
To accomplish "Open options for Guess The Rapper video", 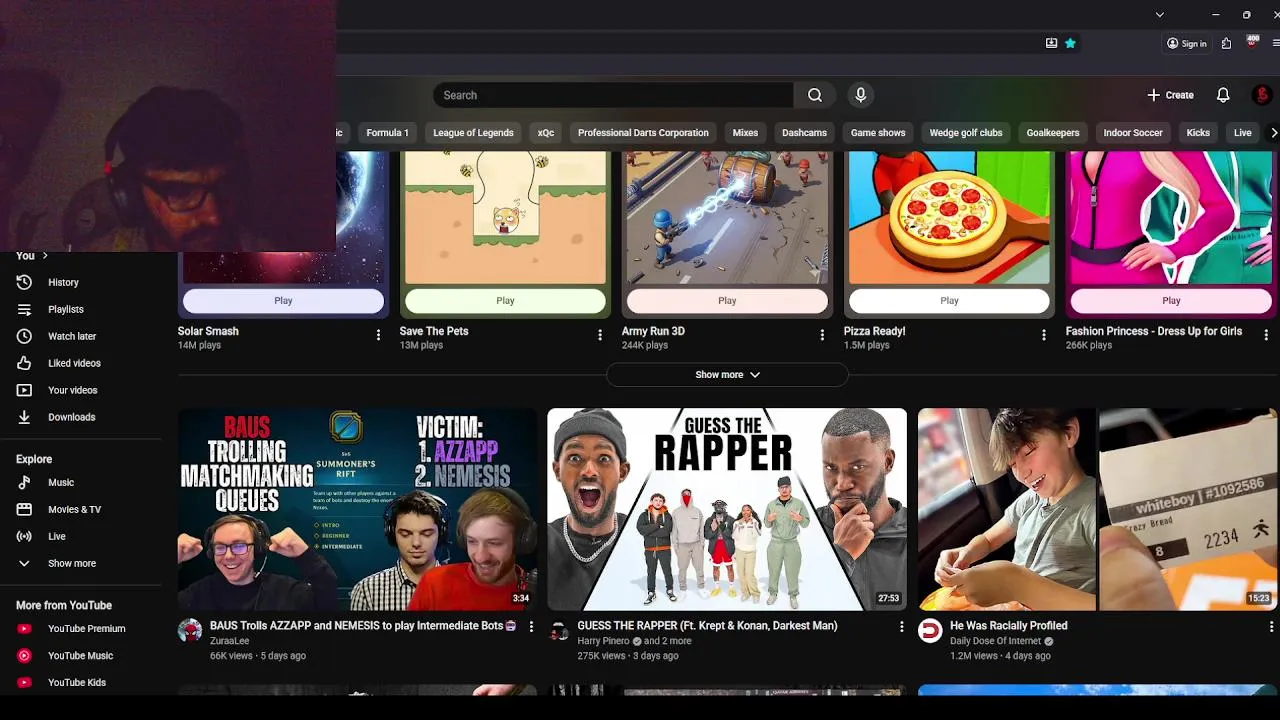I will [x=901, y=627].
